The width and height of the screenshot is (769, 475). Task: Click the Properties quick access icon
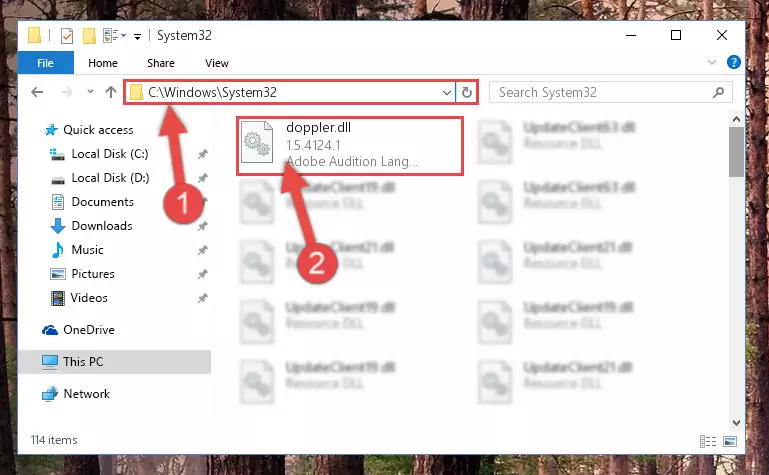pyautogui.click(x=67, y=36)
